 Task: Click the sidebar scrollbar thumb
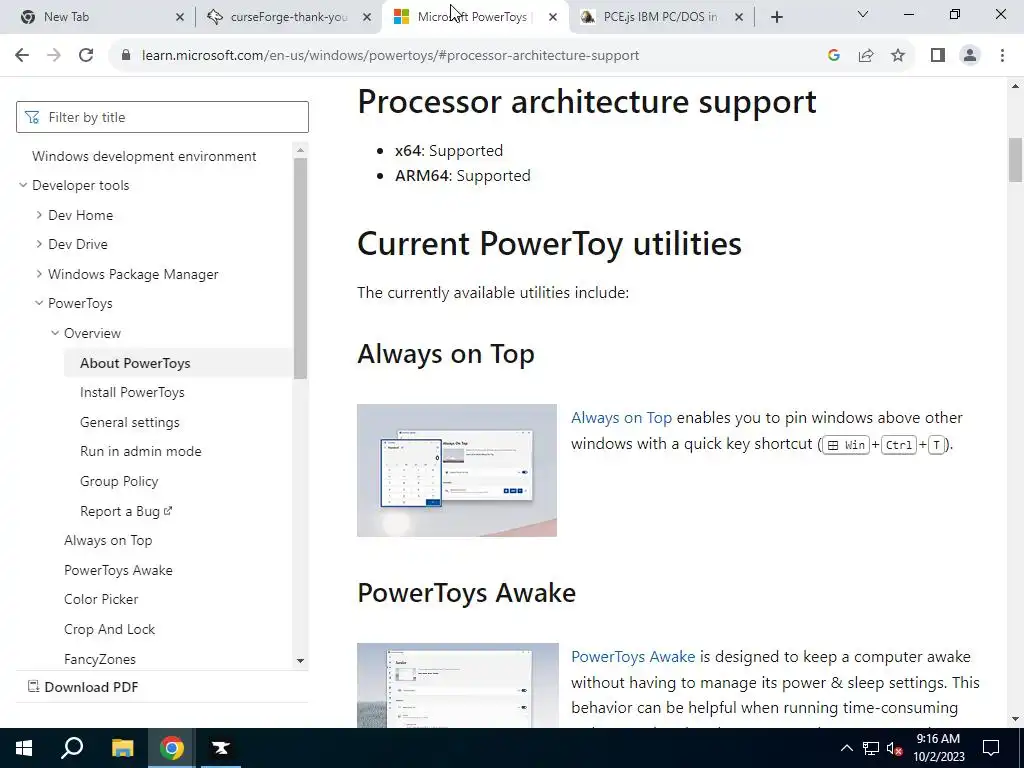(300, 268)
